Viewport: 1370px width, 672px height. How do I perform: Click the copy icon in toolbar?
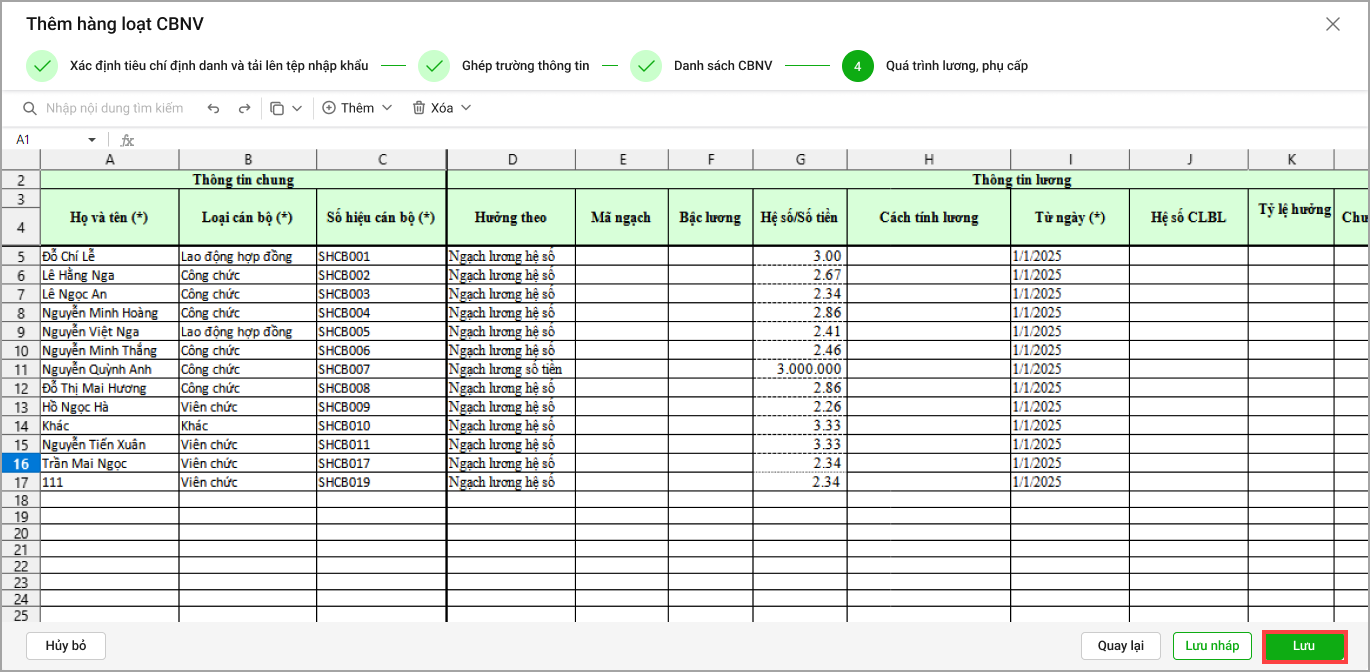click(x=277, y=108)
